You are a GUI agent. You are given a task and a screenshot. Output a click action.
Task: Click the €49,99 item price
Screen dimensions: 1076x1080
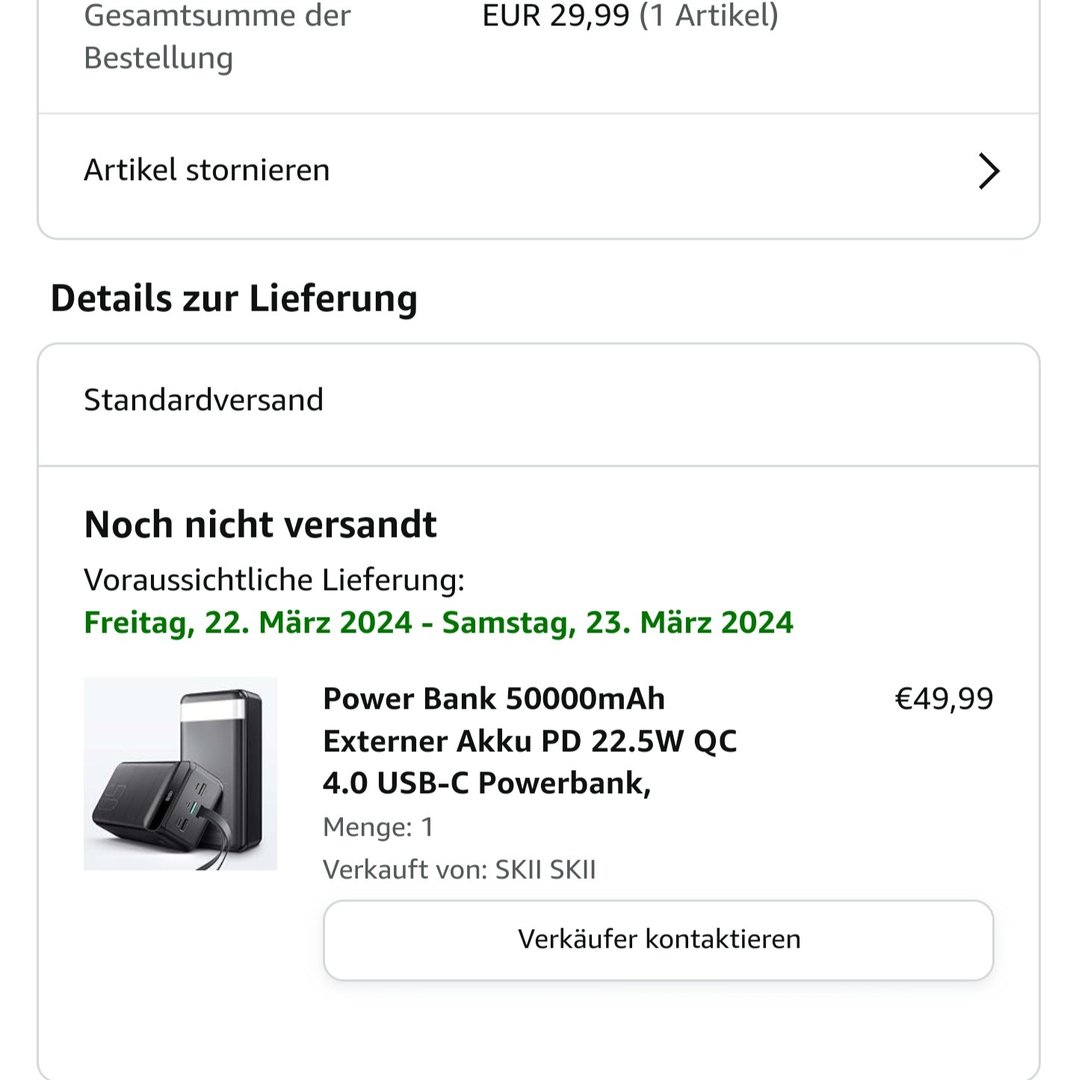tap(943, 699)
